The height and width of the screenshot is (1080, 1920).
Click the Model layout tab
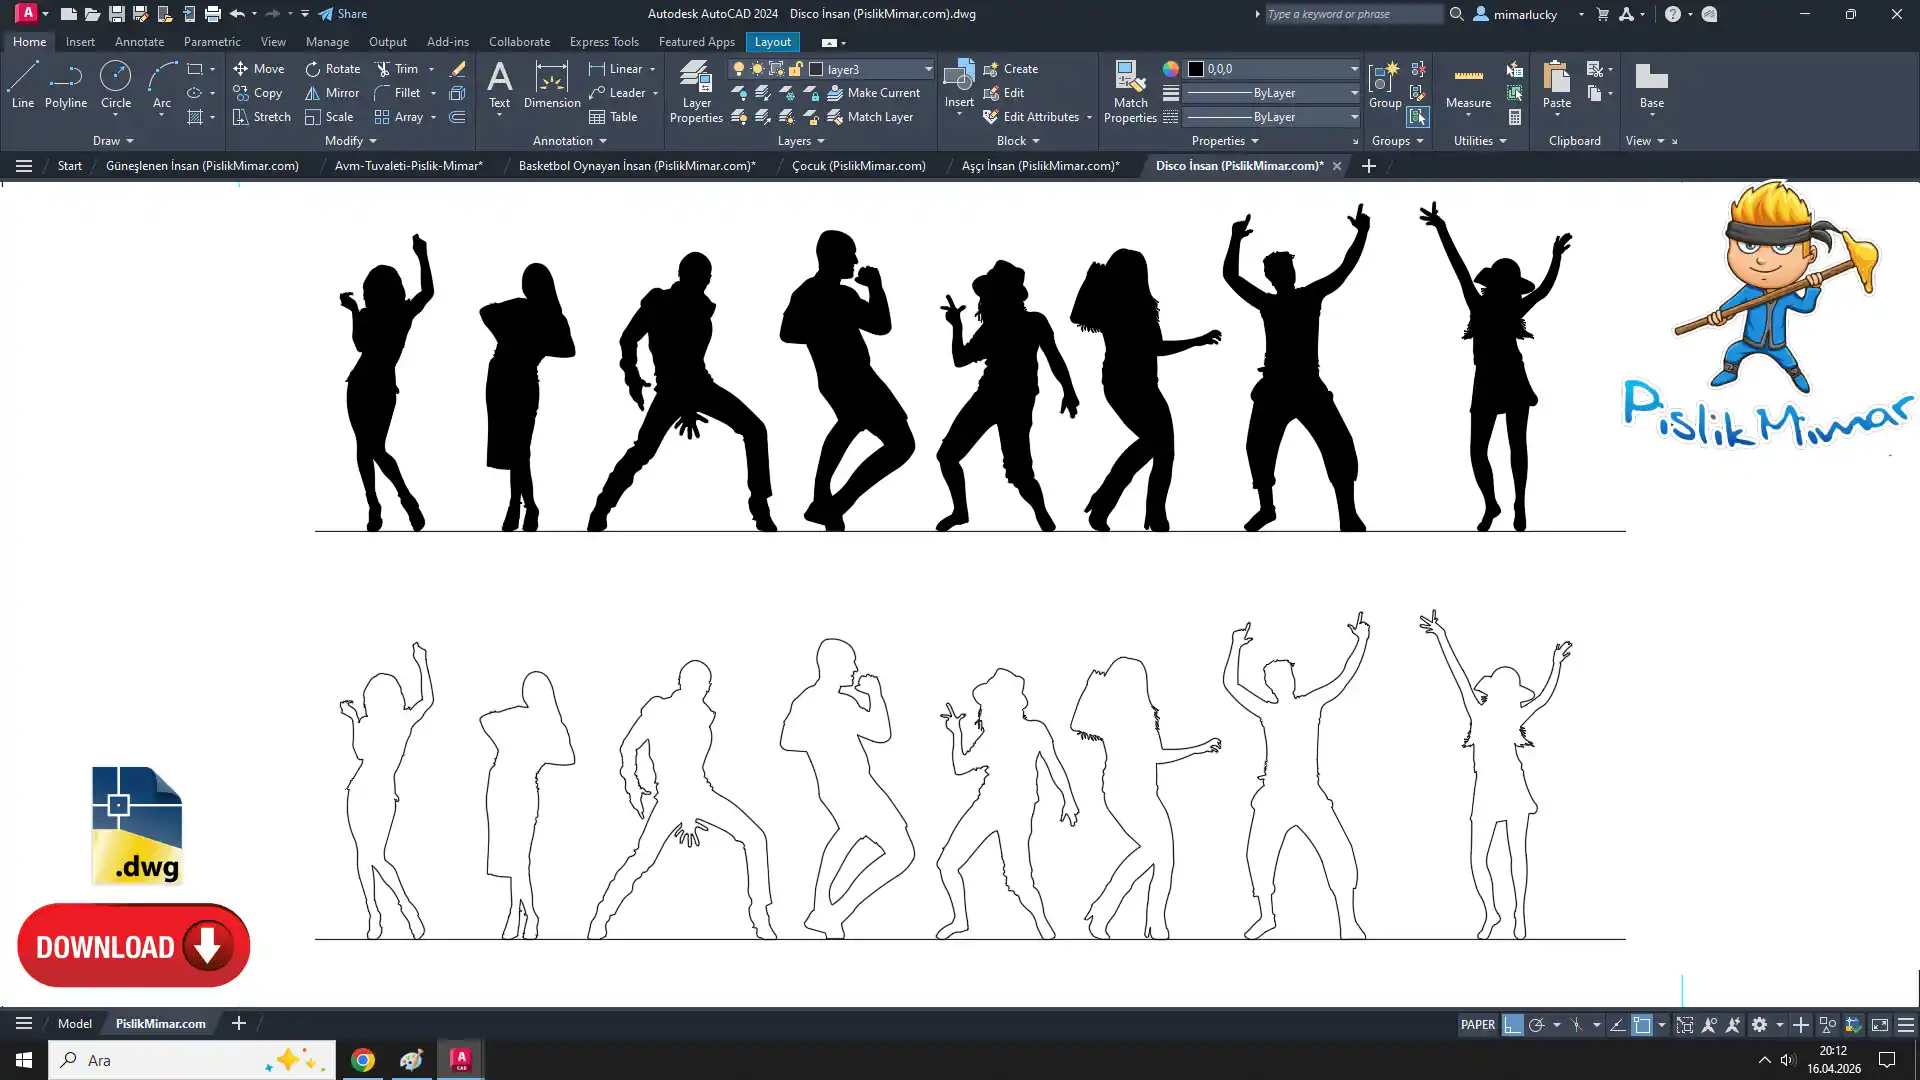point(75,1024)
